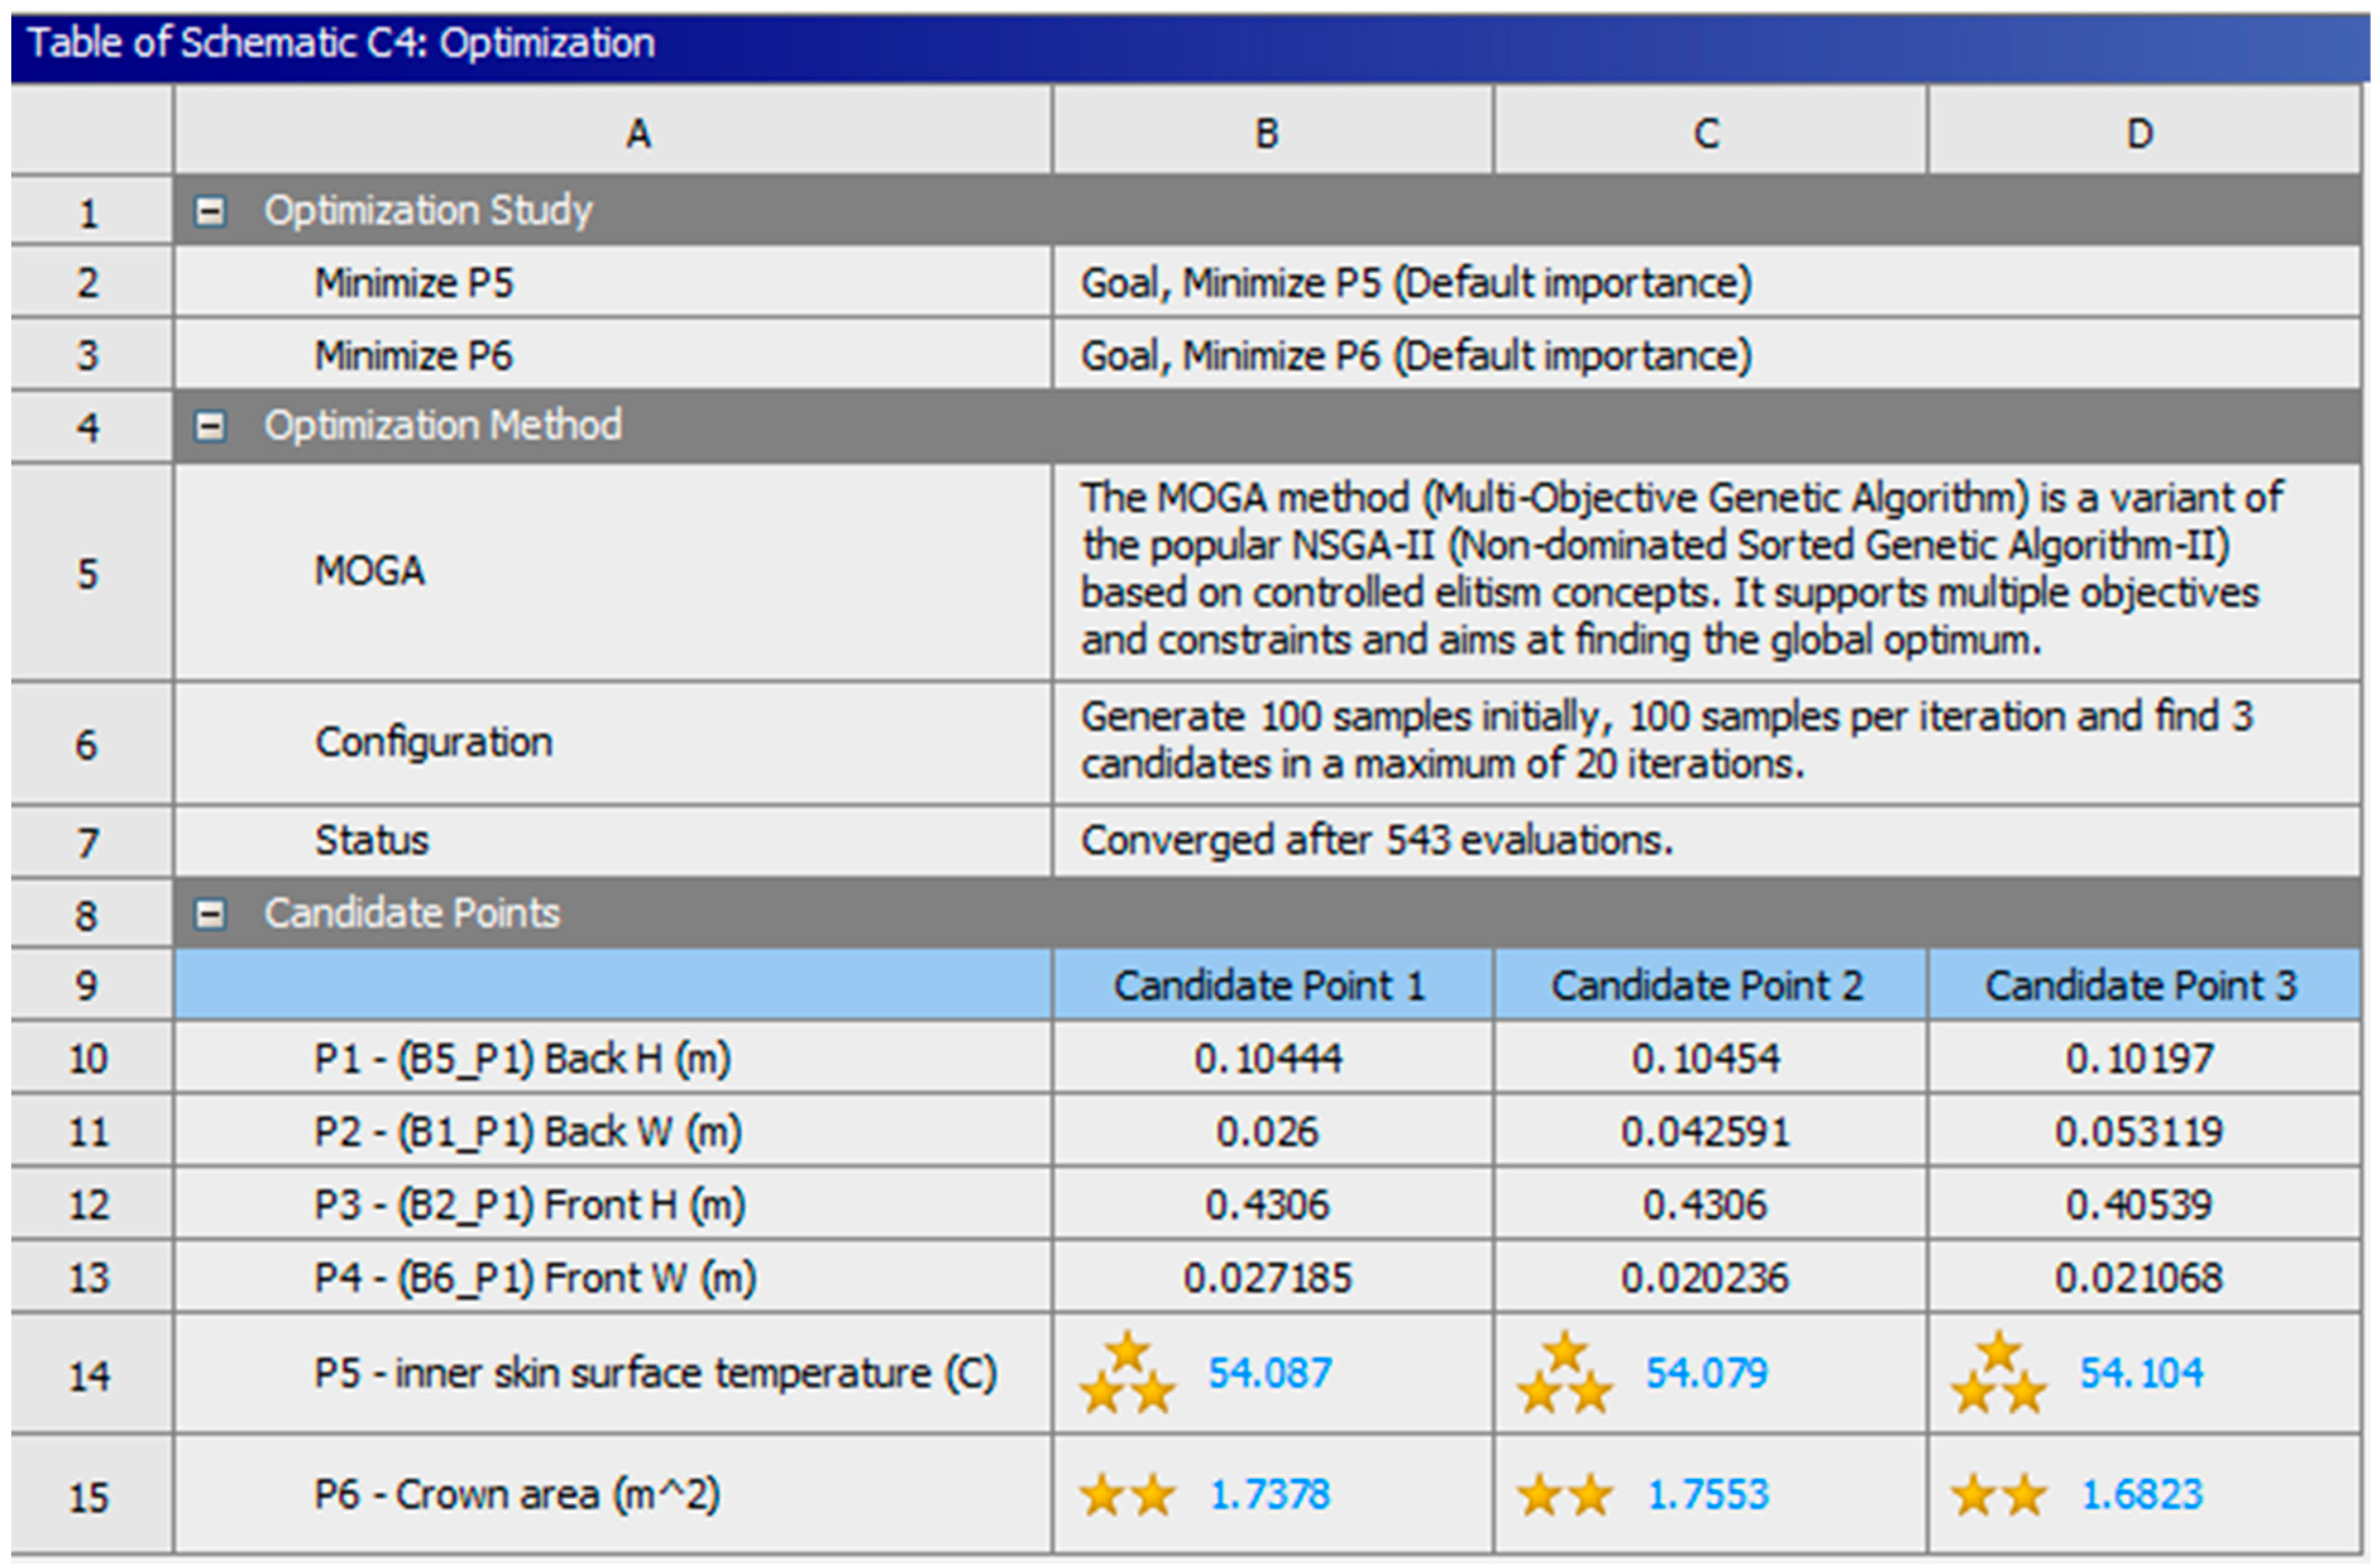Screen dimensions: 2376x1568
Task: Collapse the Optimization Method section
Action: point(209,427)
